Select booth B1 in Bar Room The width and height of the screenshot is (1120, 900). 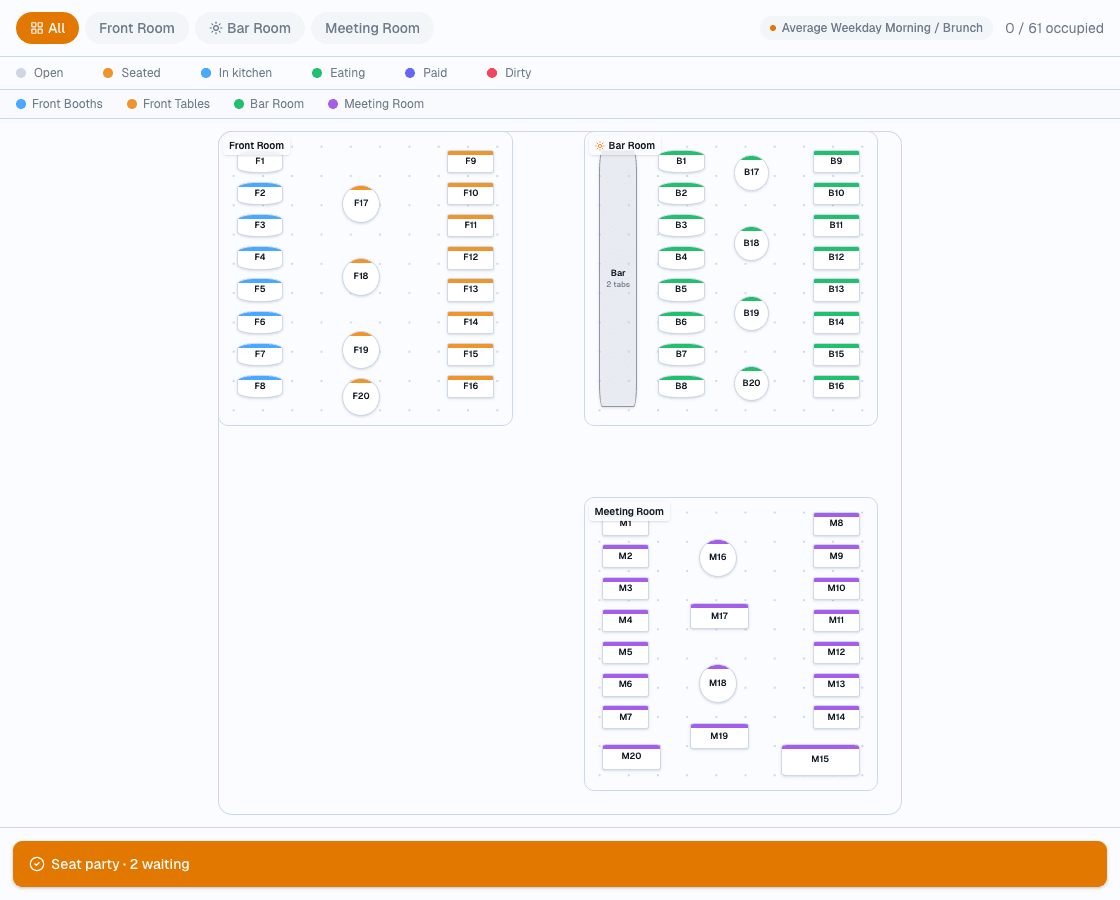point(681,161)
